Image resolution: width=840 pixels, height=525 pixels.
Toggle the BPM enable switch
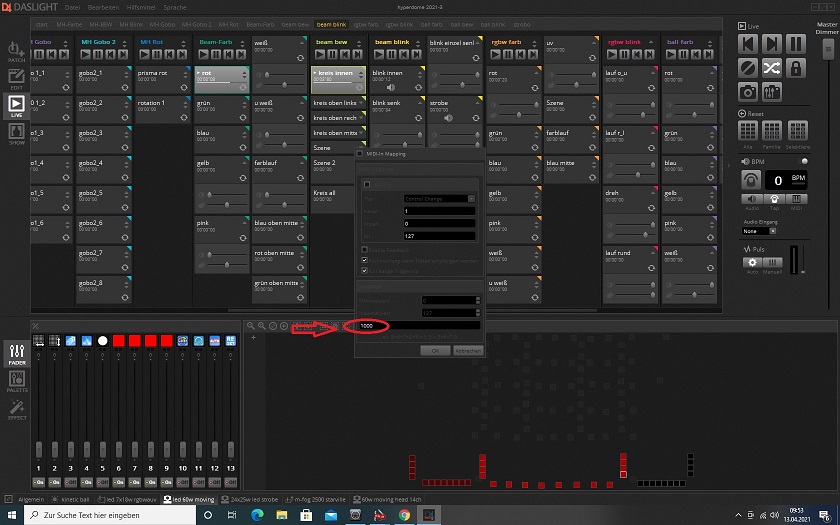804,161
